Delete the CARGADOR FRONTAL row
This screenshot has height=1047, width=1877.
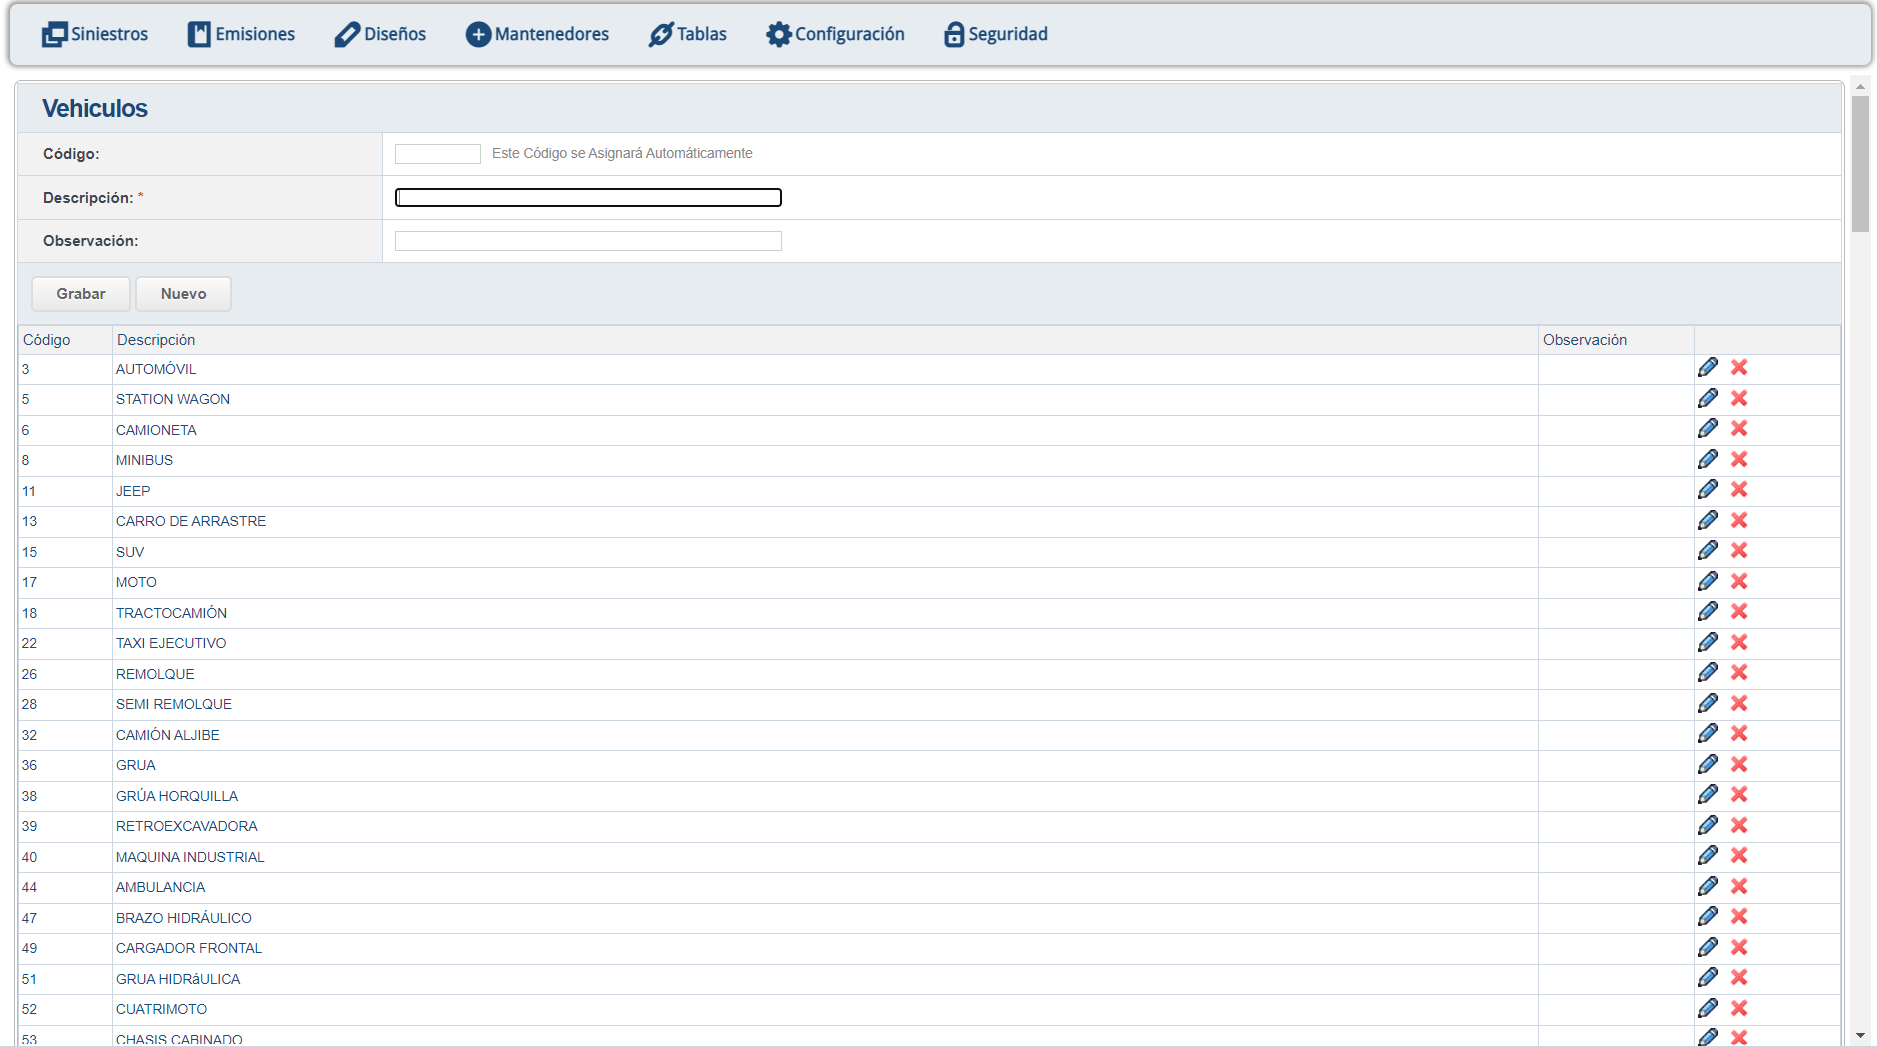point(1739,947)
